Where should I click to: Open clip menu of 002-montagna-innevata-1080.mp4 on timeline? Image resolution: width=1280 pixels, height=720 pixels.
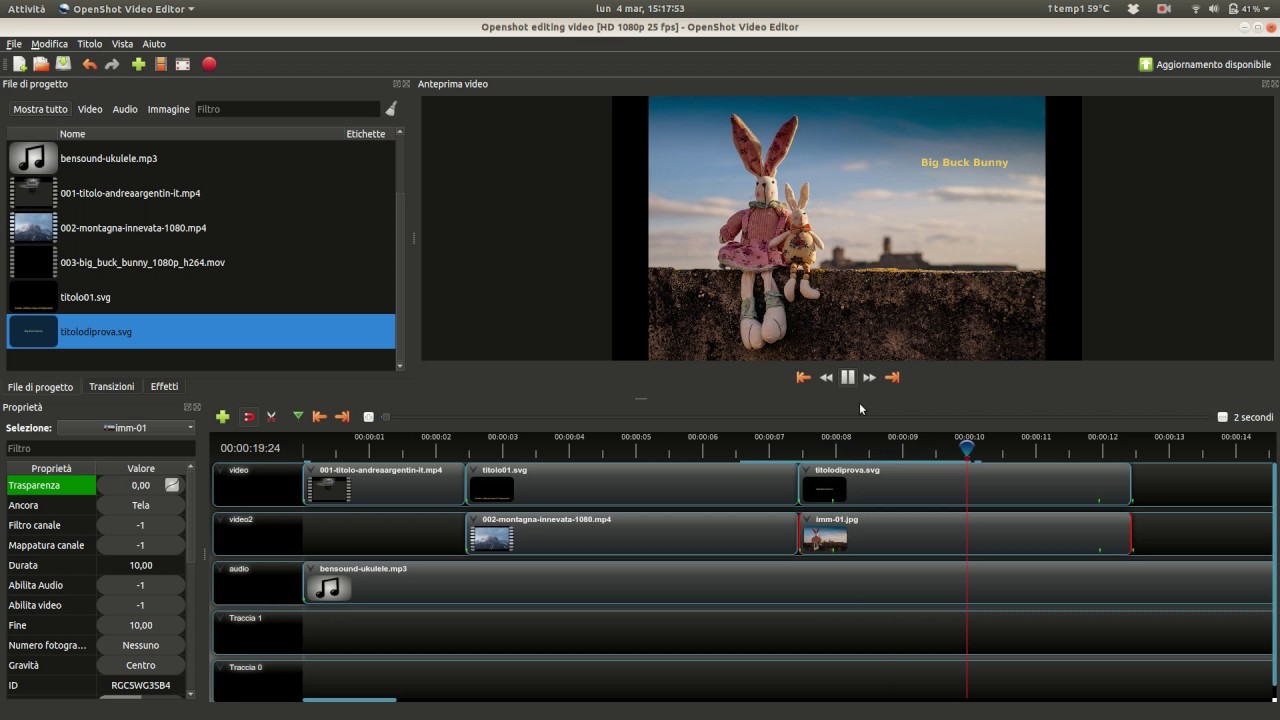pyautogui.click(x=473, y=520)
